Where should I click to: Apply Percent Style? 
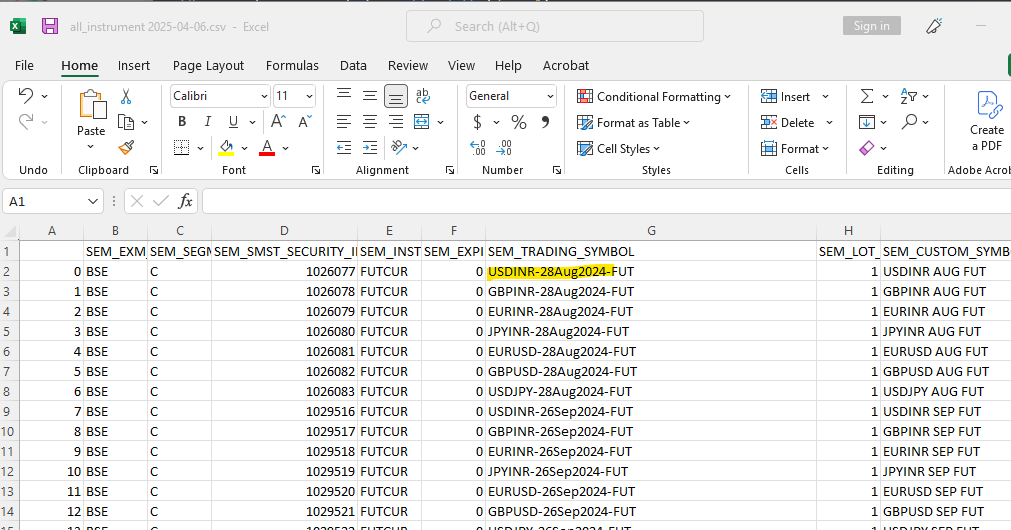(x=519, y=122)
